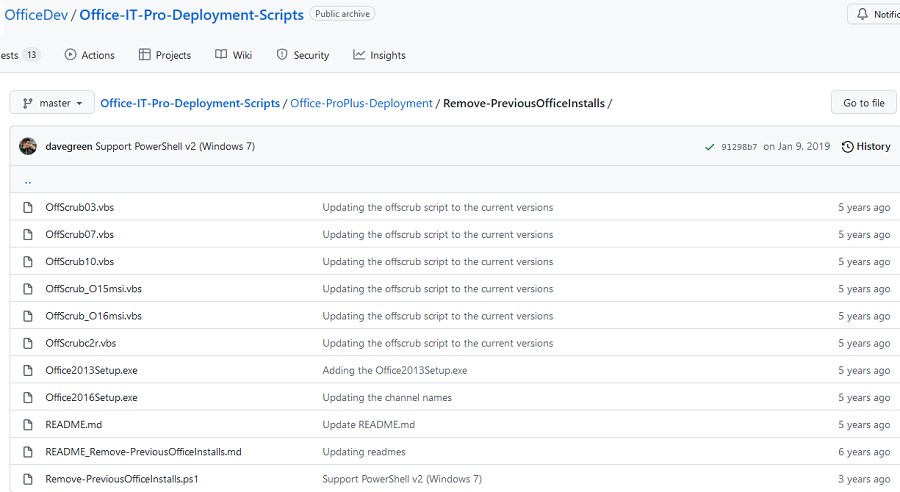The height and width of the screenshot is (492, 900).
Task: Click the file icon beside Office2013Setup.exe
Action: 28,370
